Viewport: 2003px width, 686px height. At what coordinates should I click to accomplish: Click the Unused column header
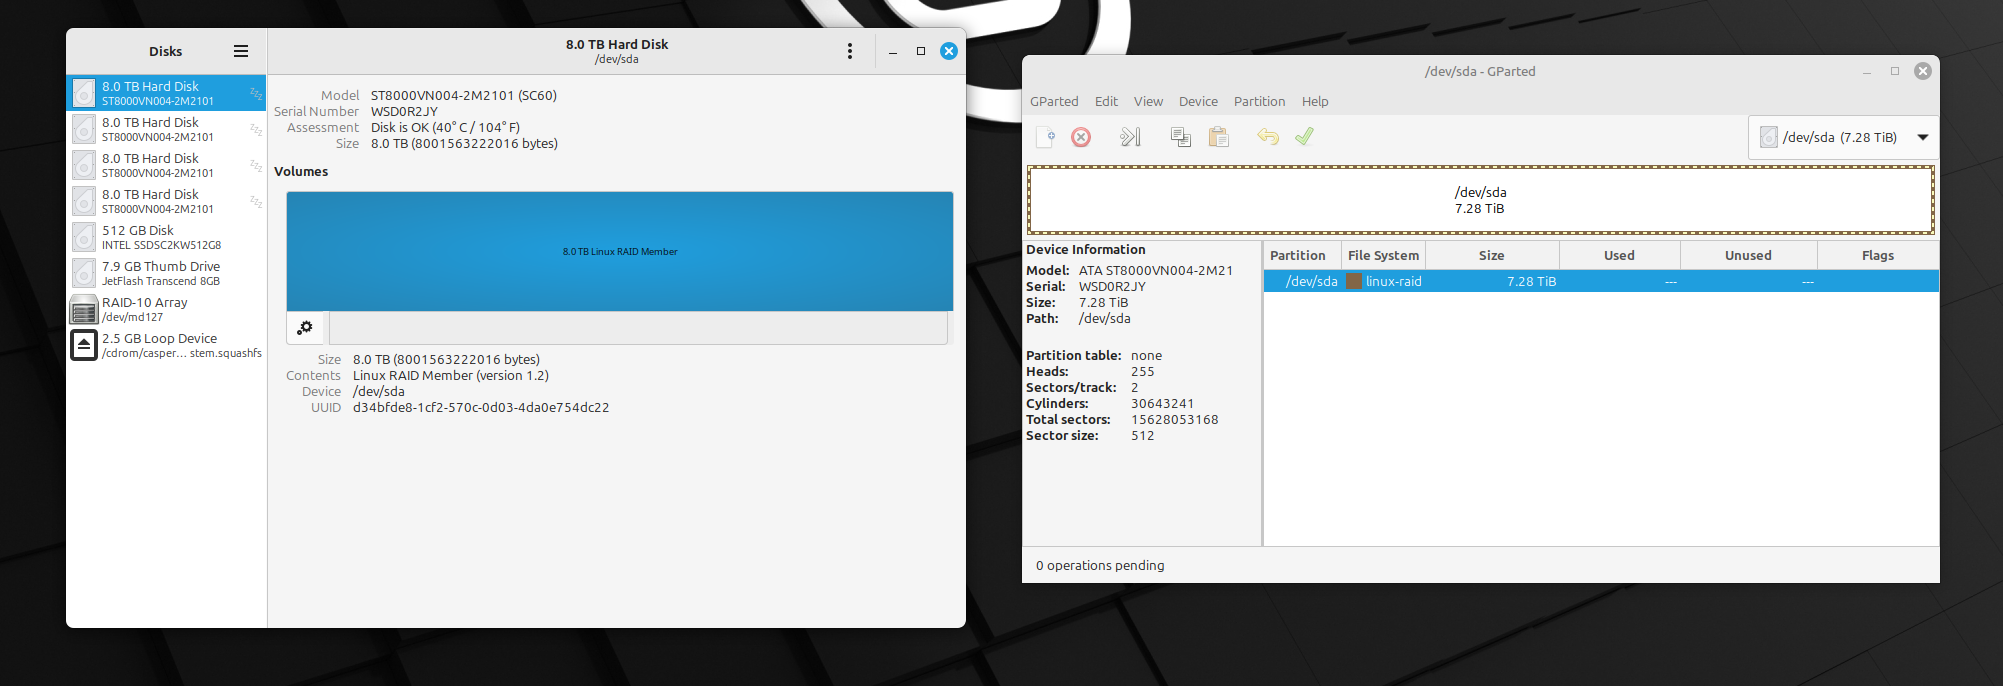pyautogui.click(x=1748, y=255)
